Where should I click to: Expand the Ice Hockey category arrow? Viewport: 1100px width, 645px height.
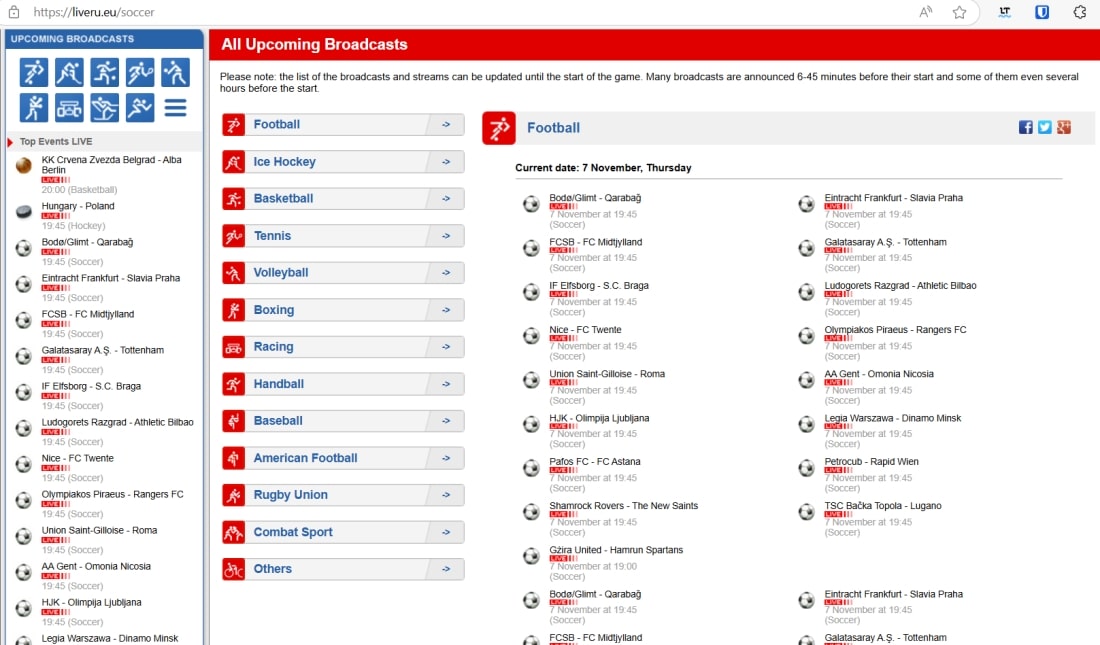tap(446, 162)
